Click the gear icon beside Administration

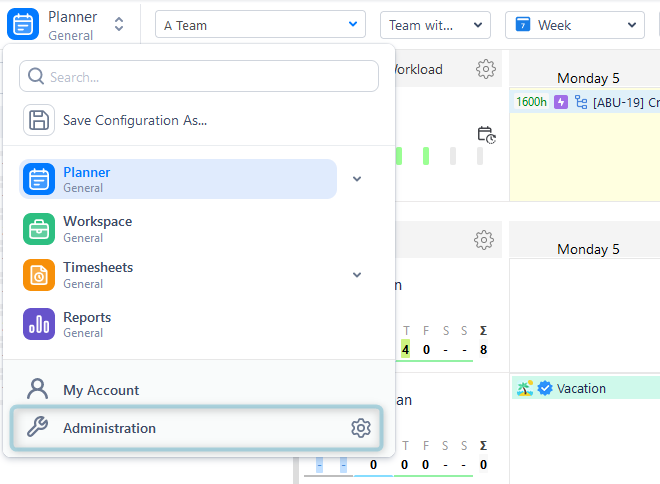(361, 428)
